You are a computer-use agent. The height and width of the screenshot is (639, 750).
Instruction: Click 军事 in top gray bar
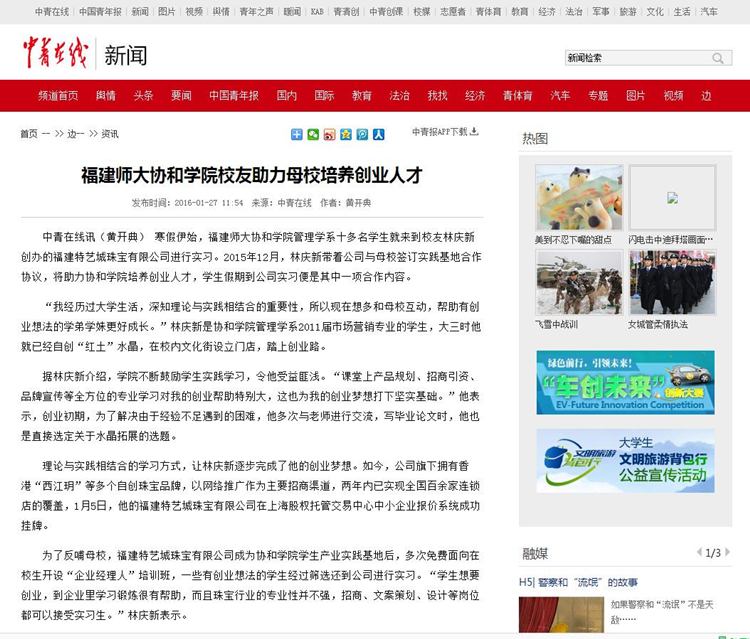coord(601,11)
